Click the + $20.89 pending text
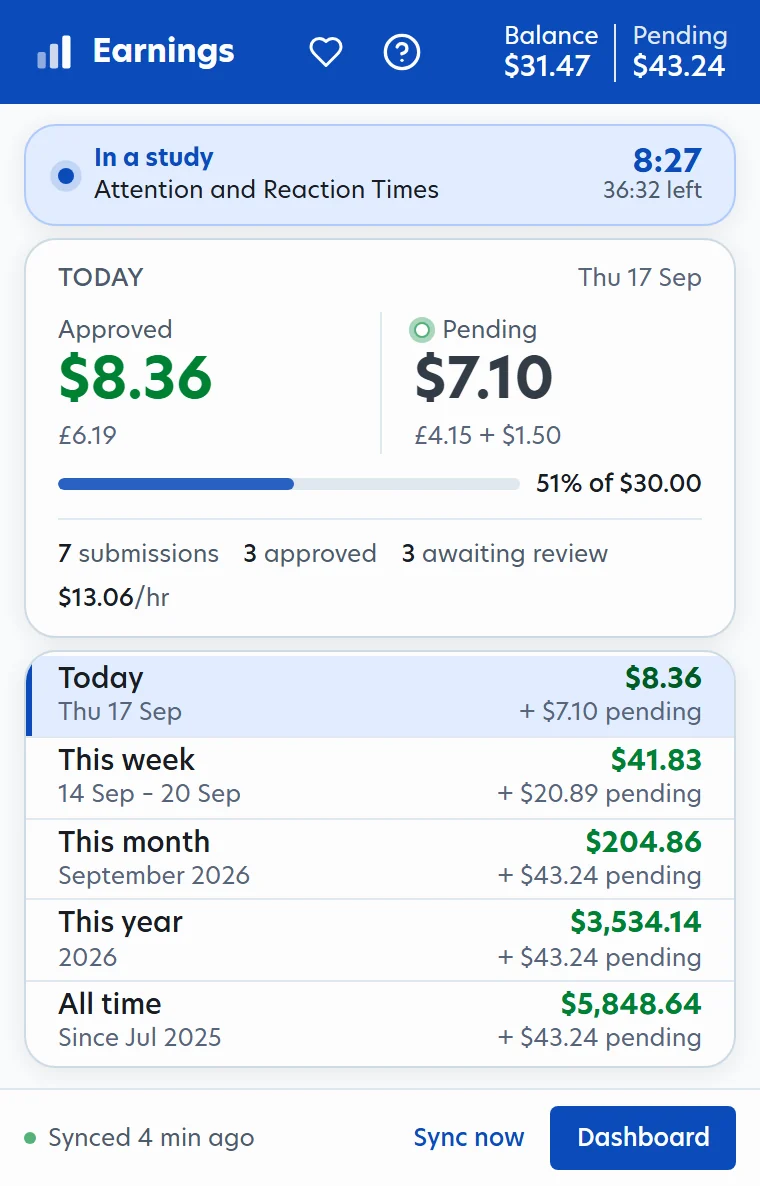Viewport: 760px width, 1186px height. click(599, 793)
